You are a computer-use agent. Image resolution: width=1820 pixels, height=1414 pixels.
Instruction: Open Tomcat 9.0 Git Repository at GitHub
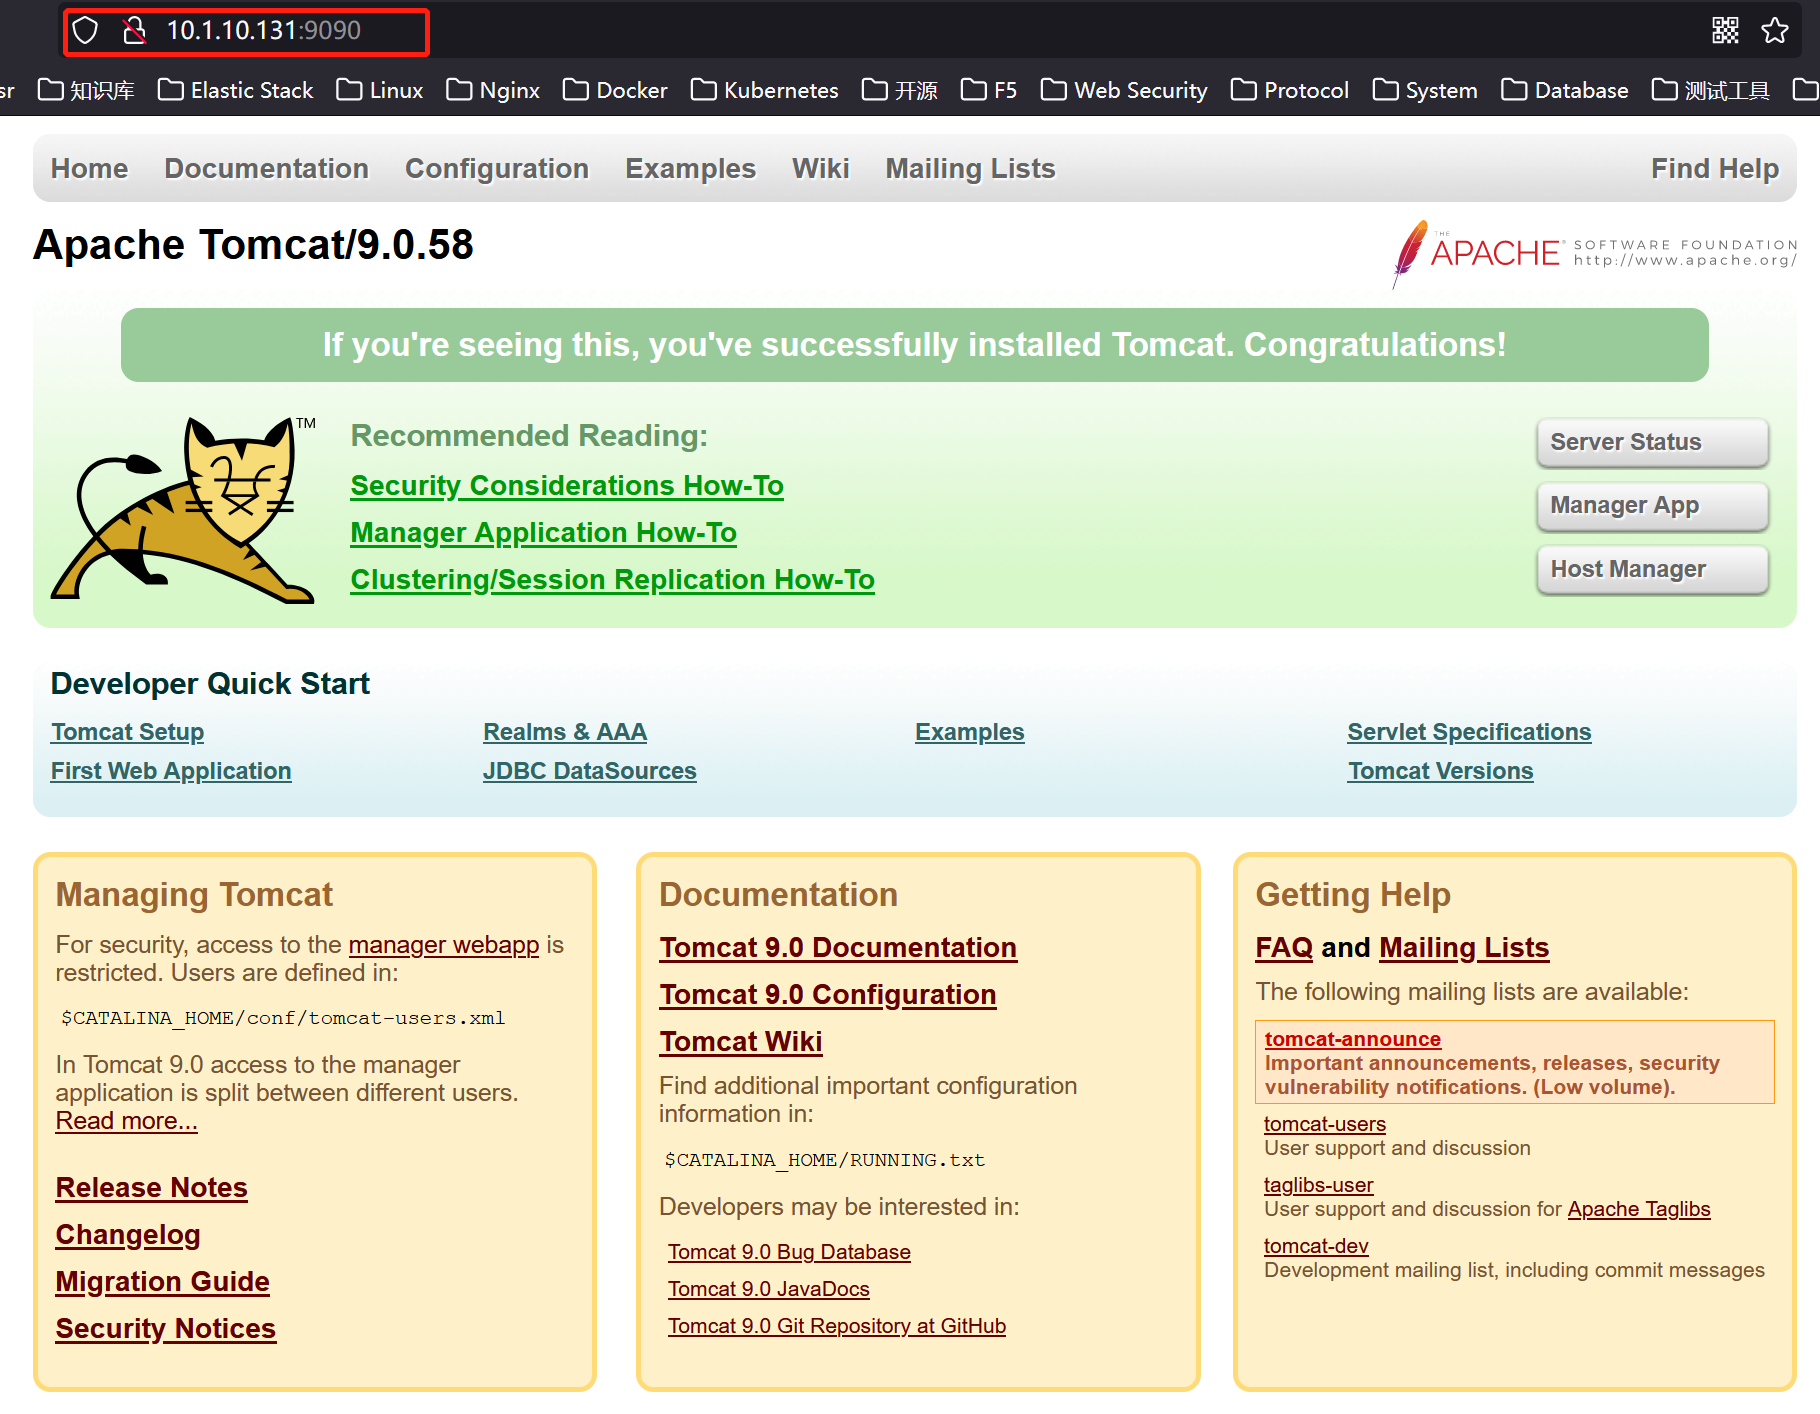837,1326
